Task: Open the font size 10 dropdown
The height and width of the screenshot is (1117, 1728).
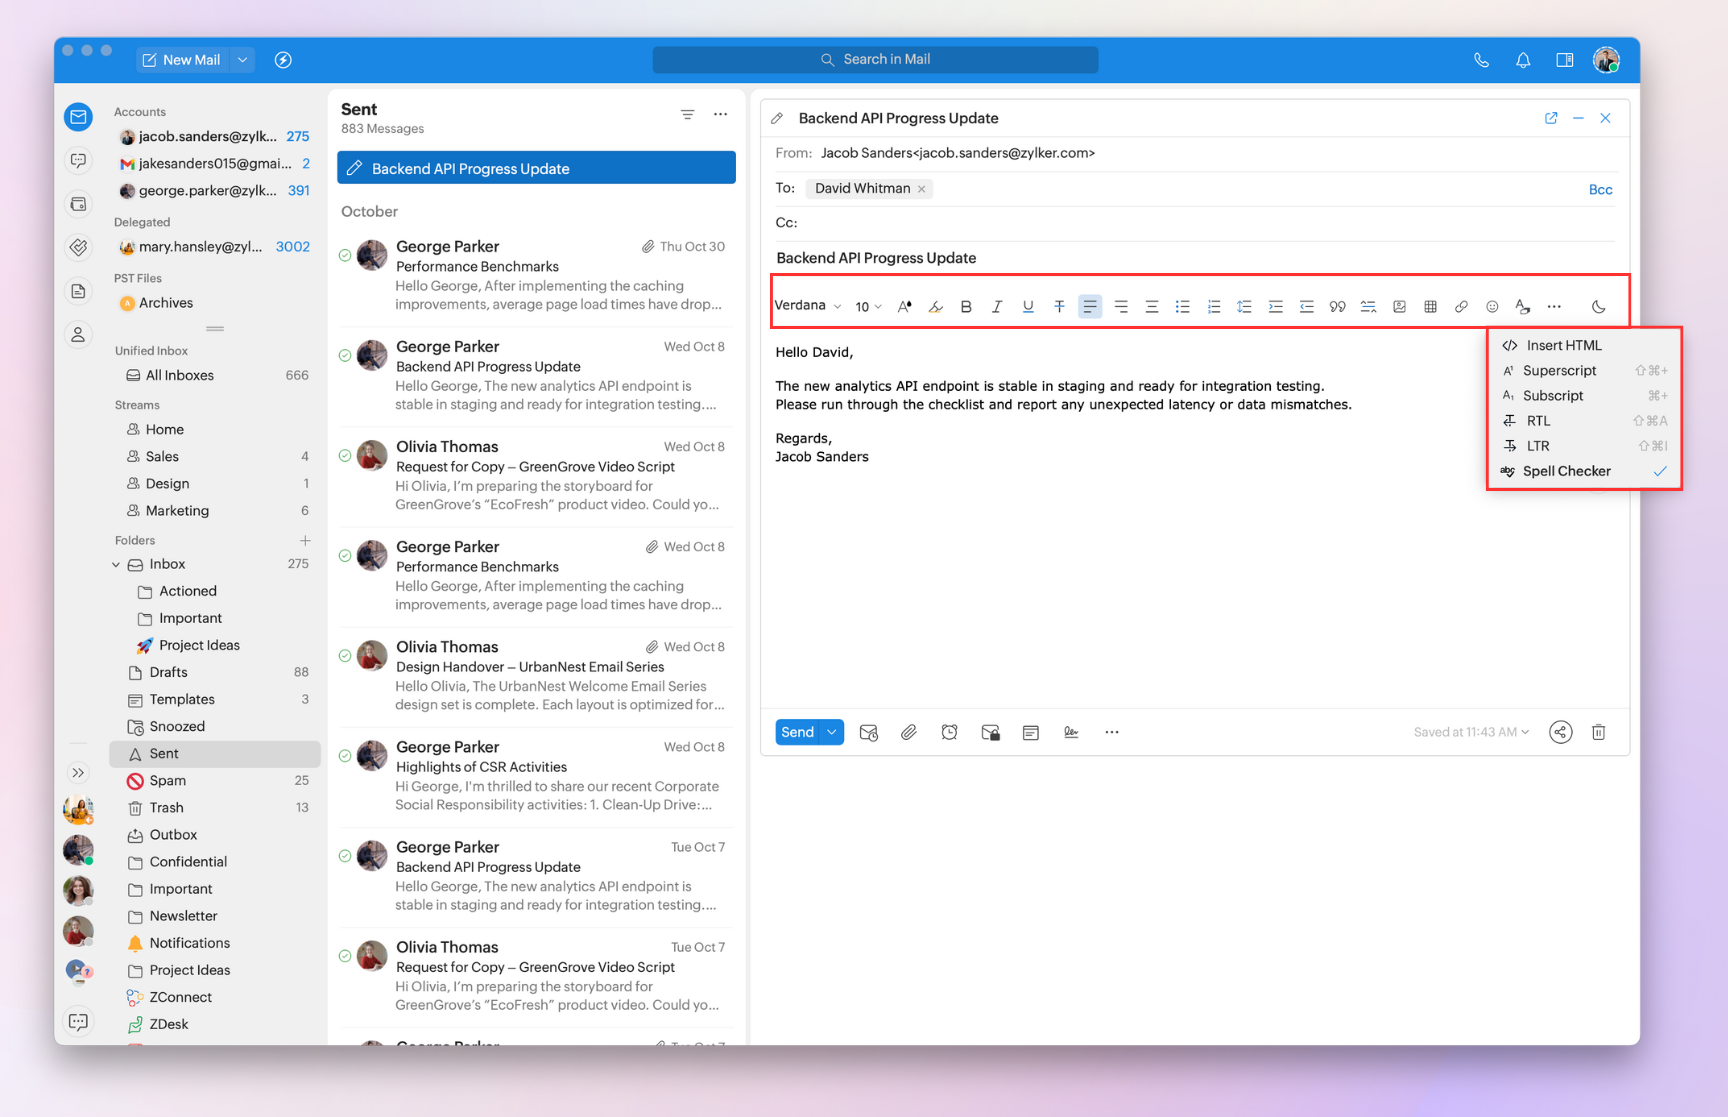Action: (868, 307)
